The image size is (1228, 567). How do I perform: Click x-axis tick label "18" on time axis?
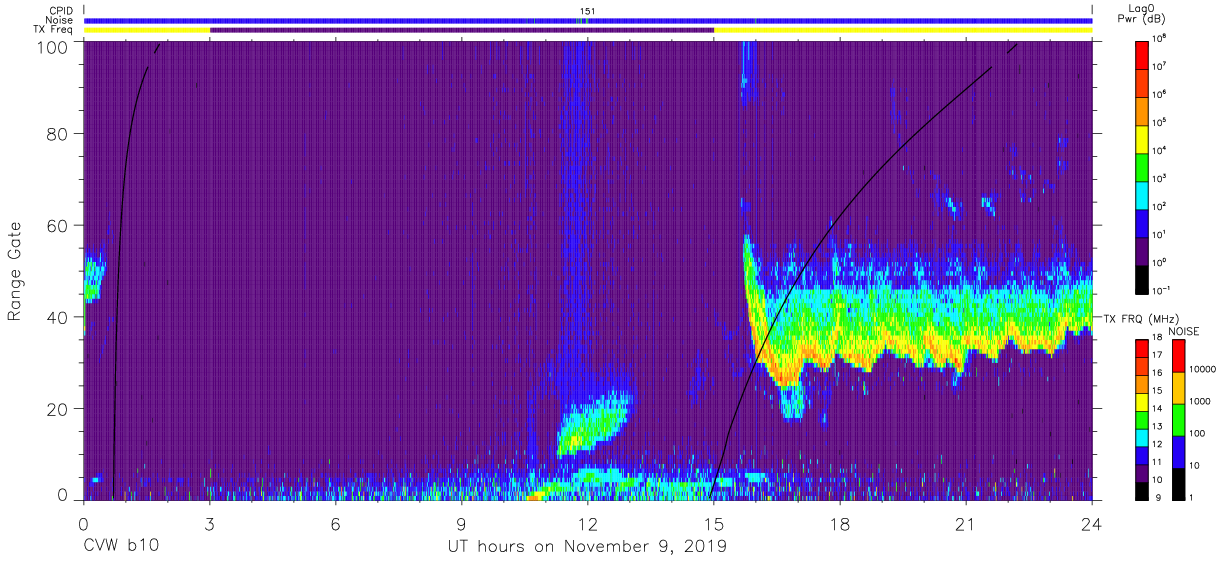(x=840, y=523)
